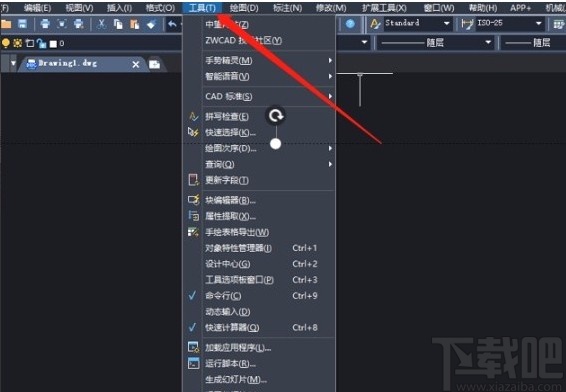Uncheck 快速计算器(Q) menu entry

click(x=258, y=327)
